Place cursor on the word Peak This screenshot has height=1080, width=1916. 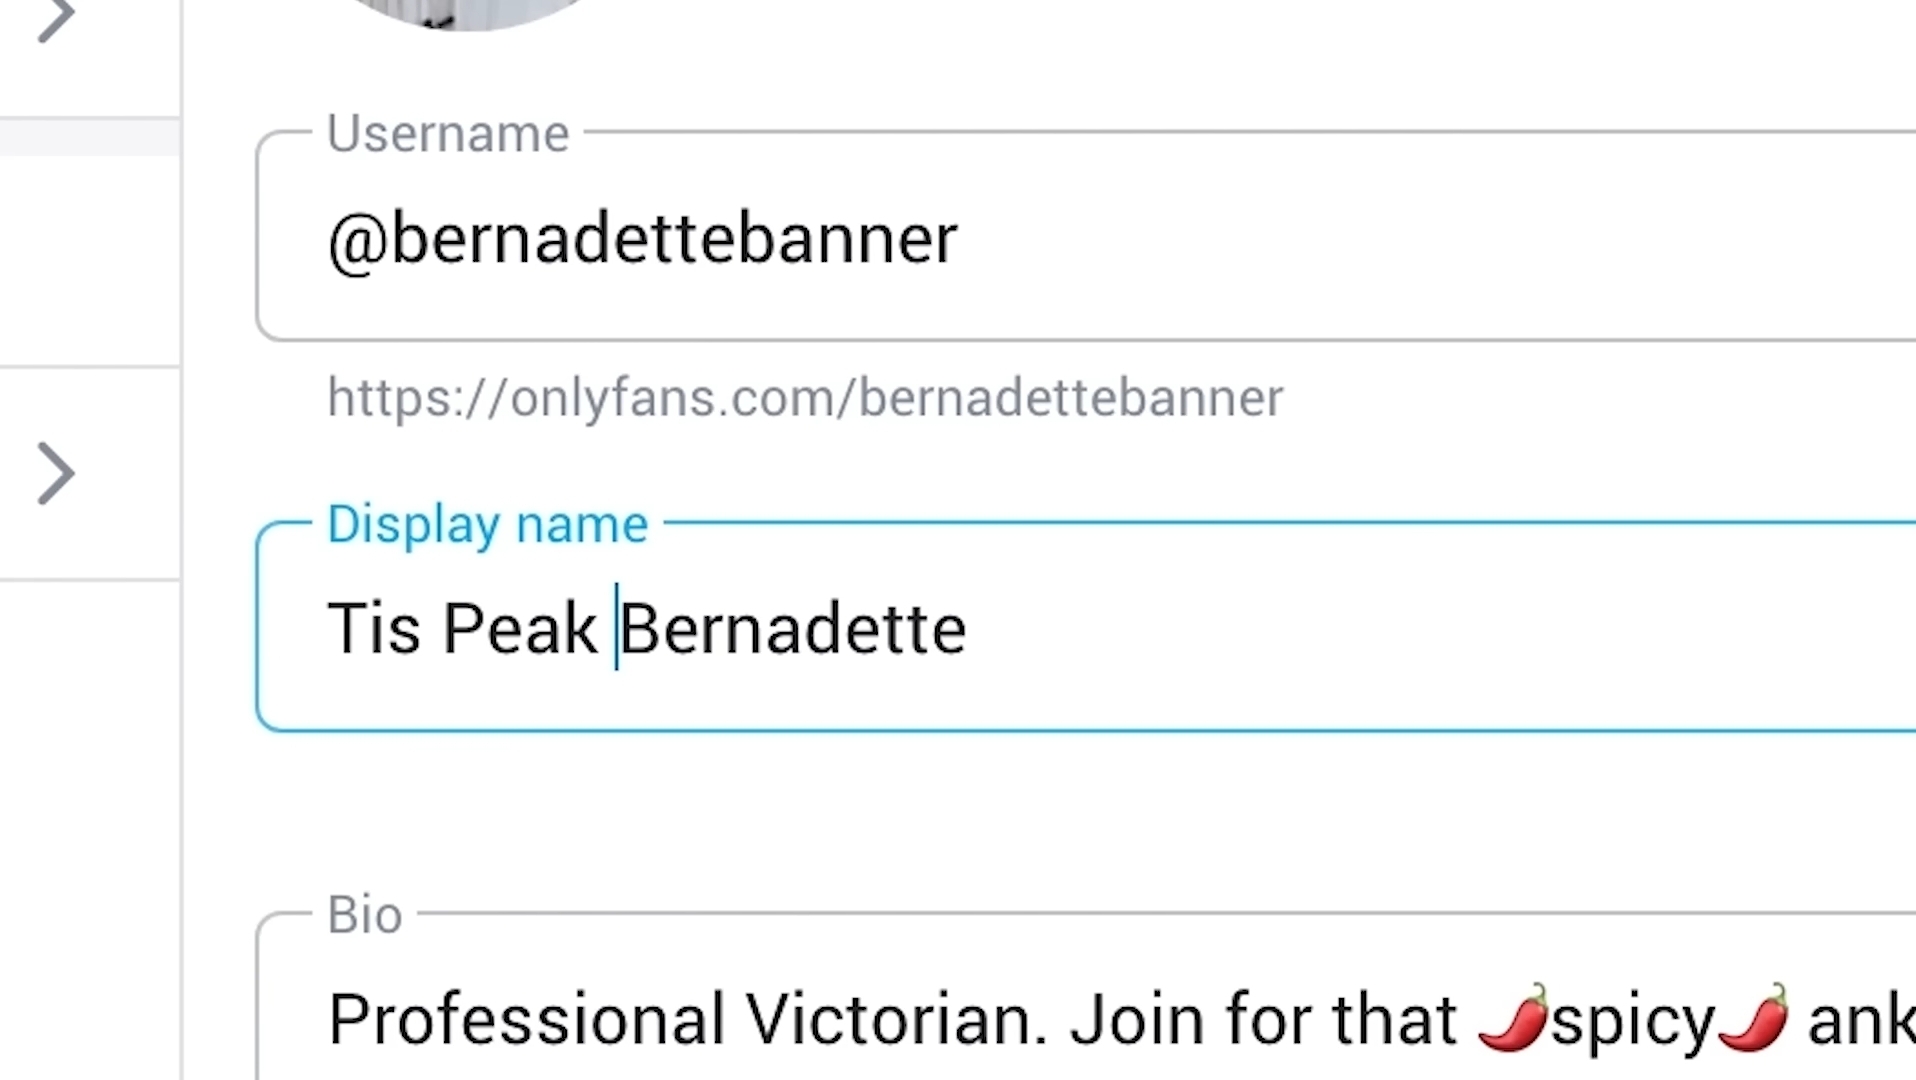(x=519, y=629)
